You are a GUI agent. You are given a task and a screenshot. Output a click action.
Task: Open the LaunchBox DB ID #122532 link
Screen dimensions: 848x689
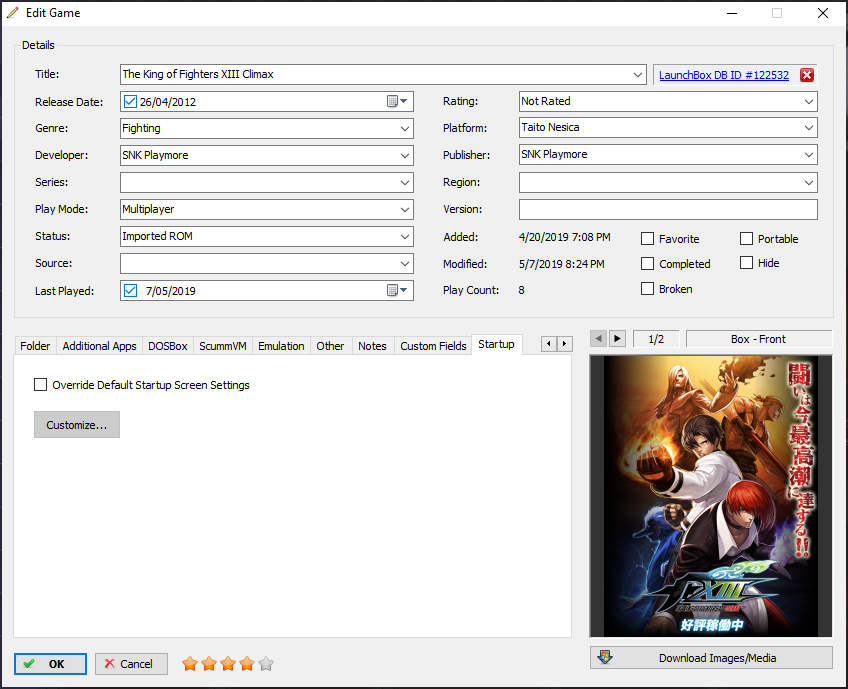(x=724, y=75)
